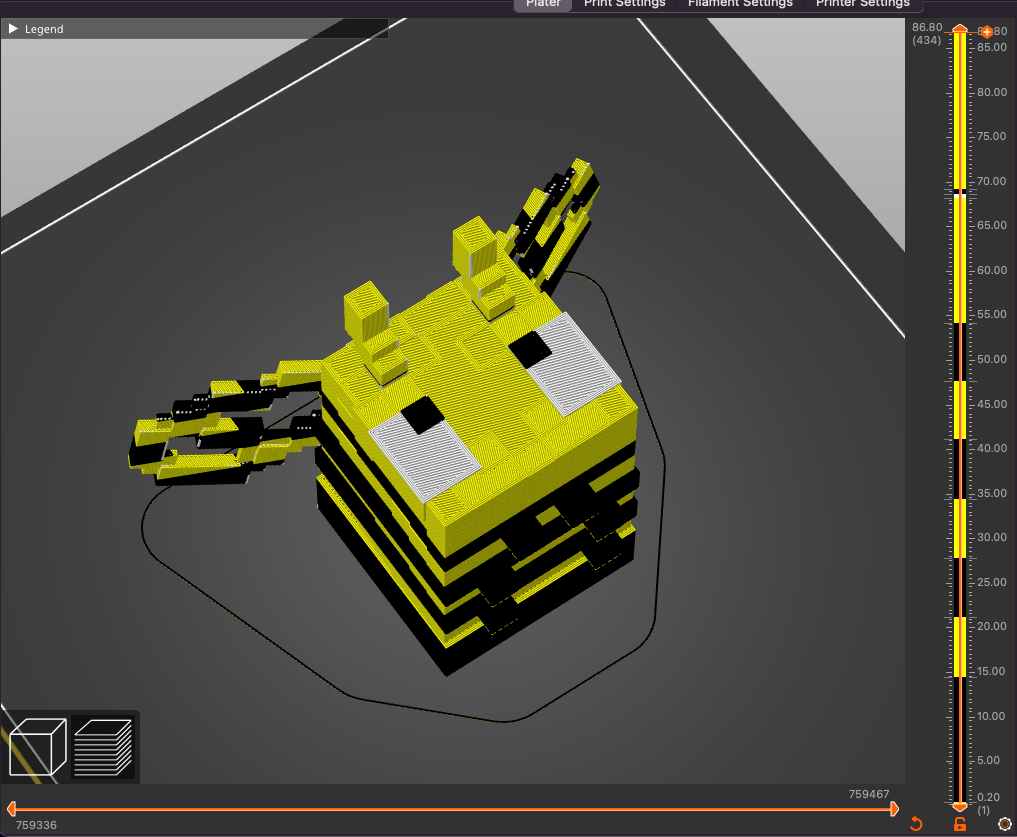Click the layer slider track at 50.00
Viewport: 1017px width, 837px height.
960,359
